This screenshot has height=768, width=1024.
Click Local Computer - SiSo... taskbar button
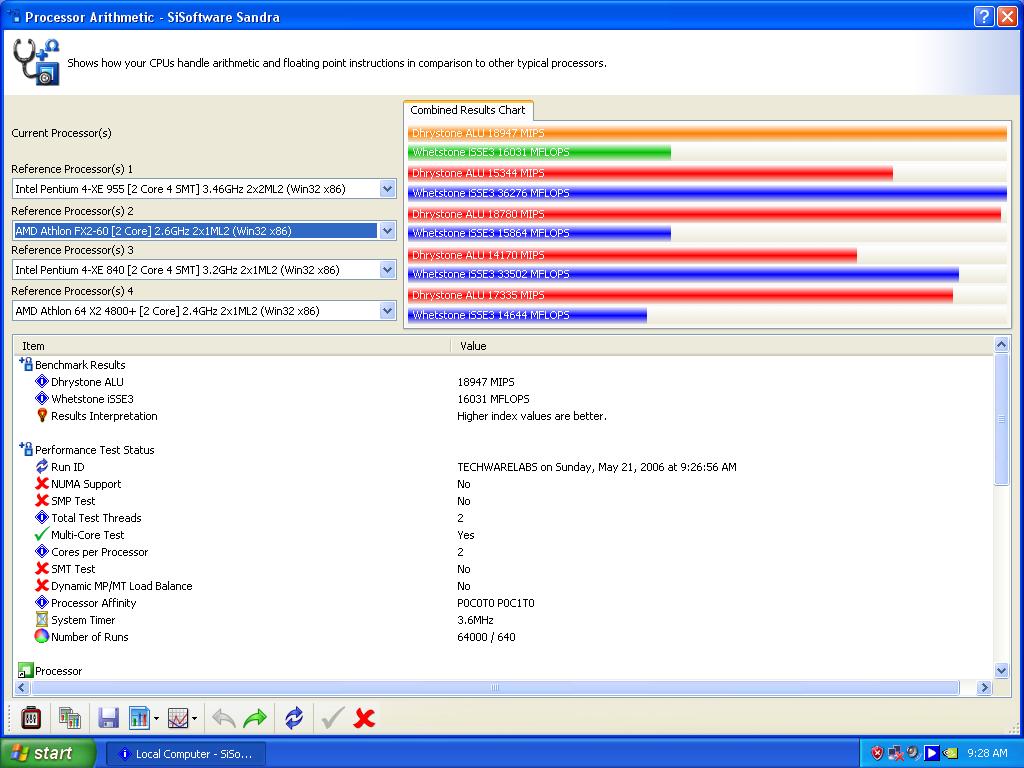(185, 754)
